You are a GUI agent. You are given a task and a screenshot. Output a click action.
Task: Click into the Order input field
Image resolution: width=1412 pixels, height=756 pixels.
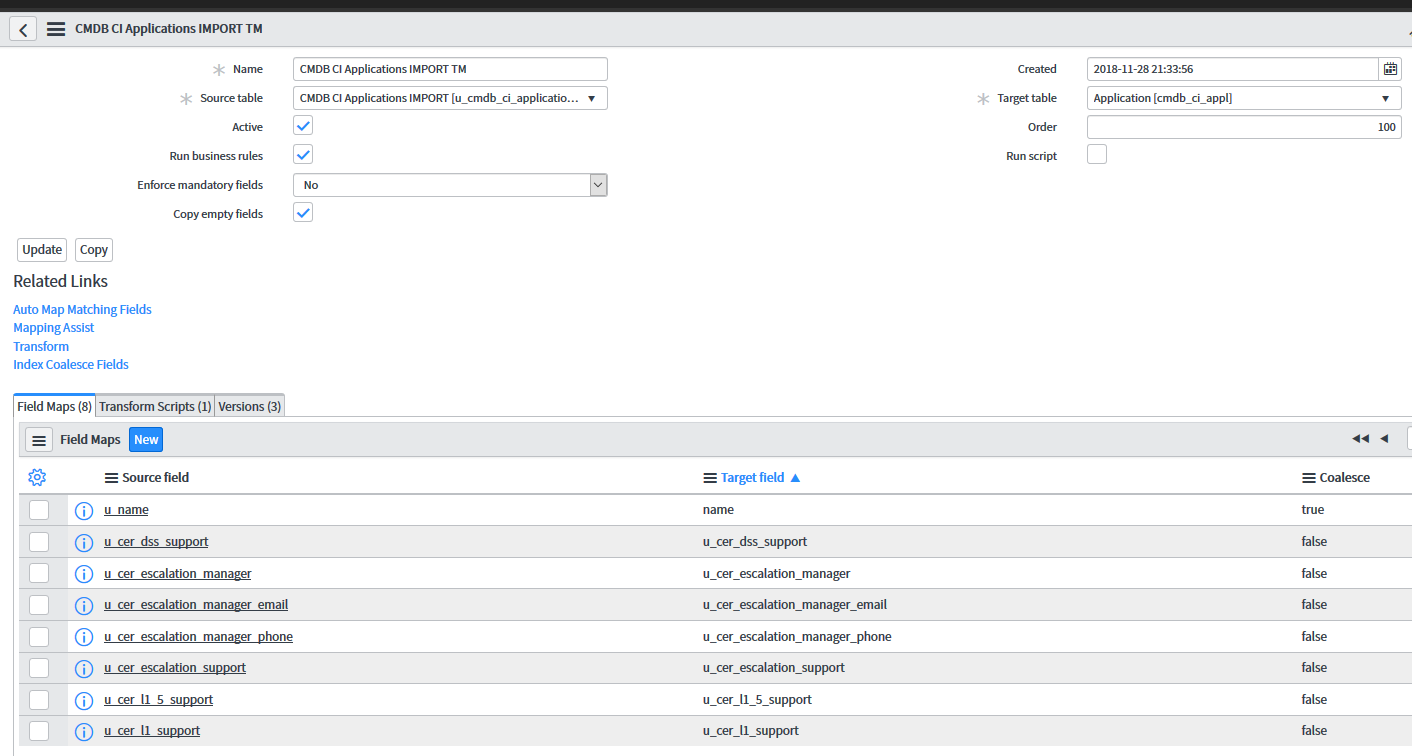click(x=1243, y=127)
